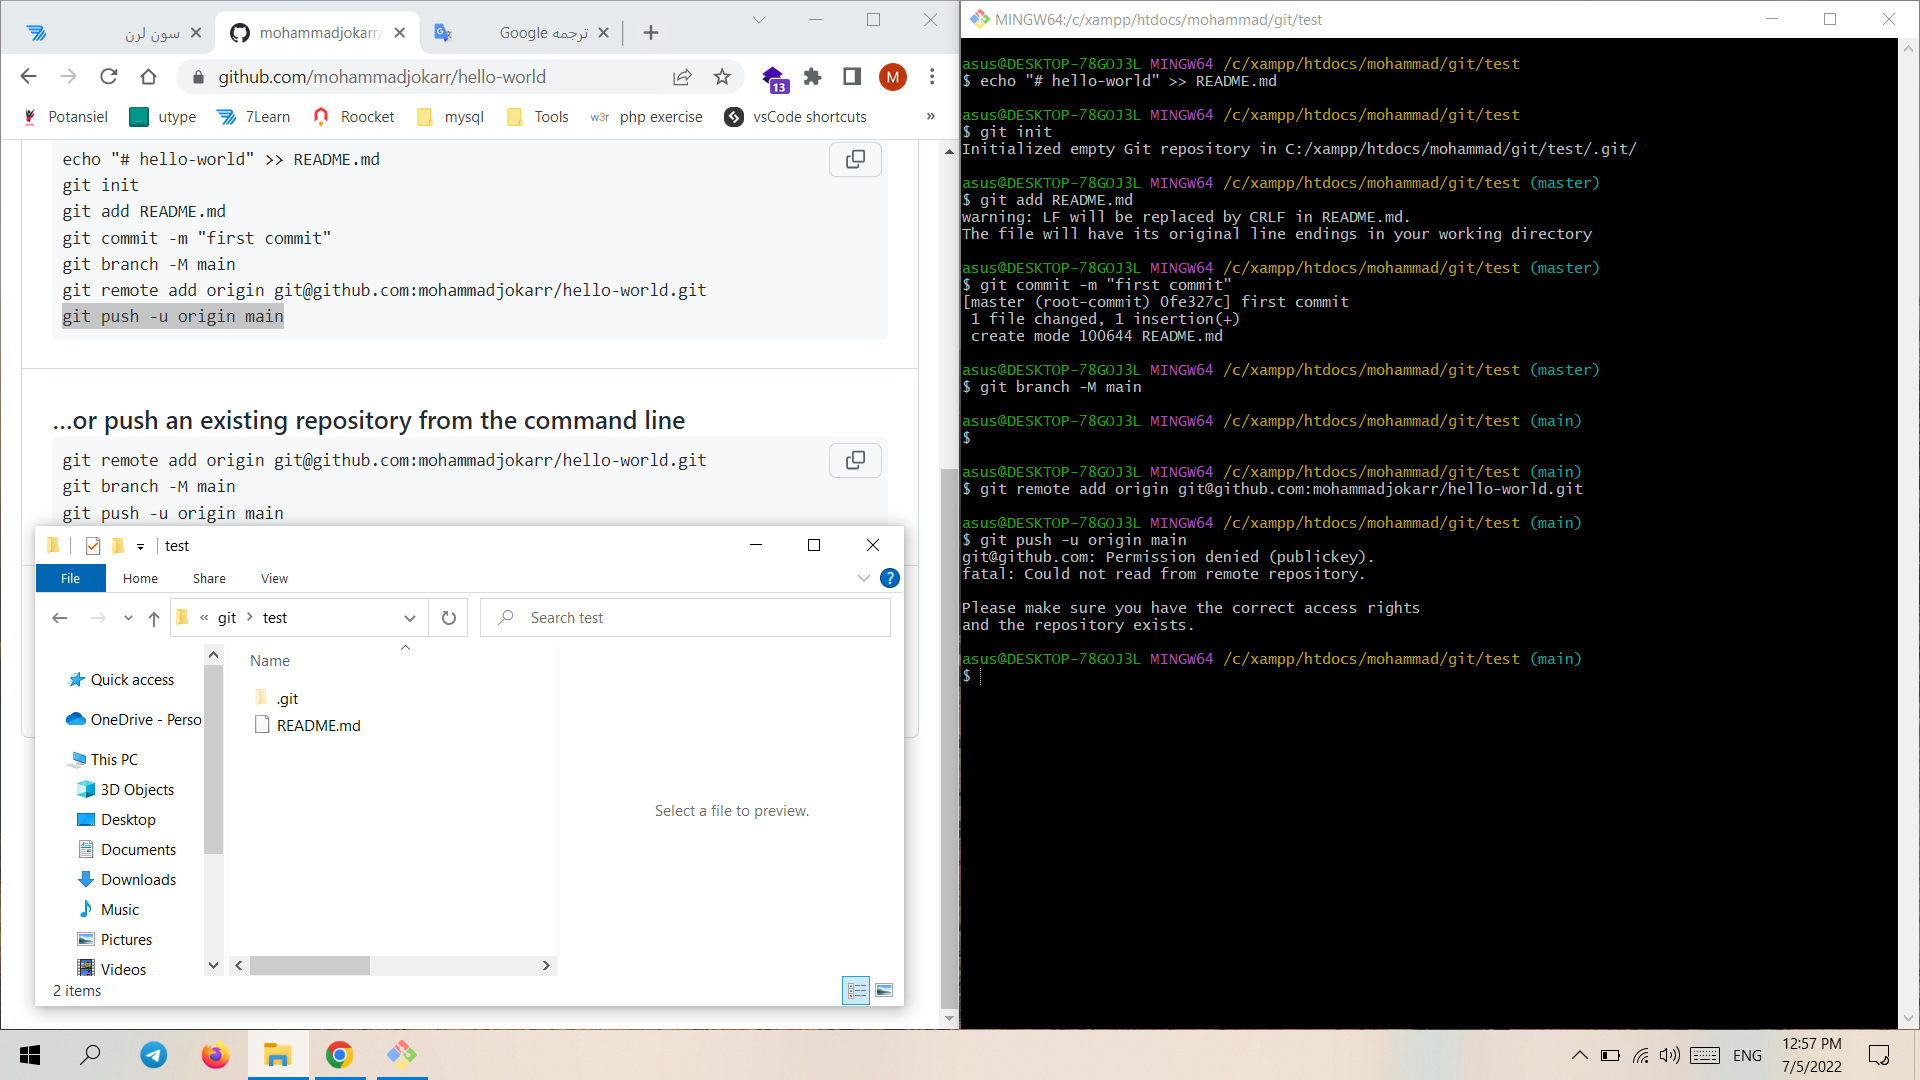Close the GitHub mohammadjokarr tab
1920x1080 pixels.
click(400, 33)
